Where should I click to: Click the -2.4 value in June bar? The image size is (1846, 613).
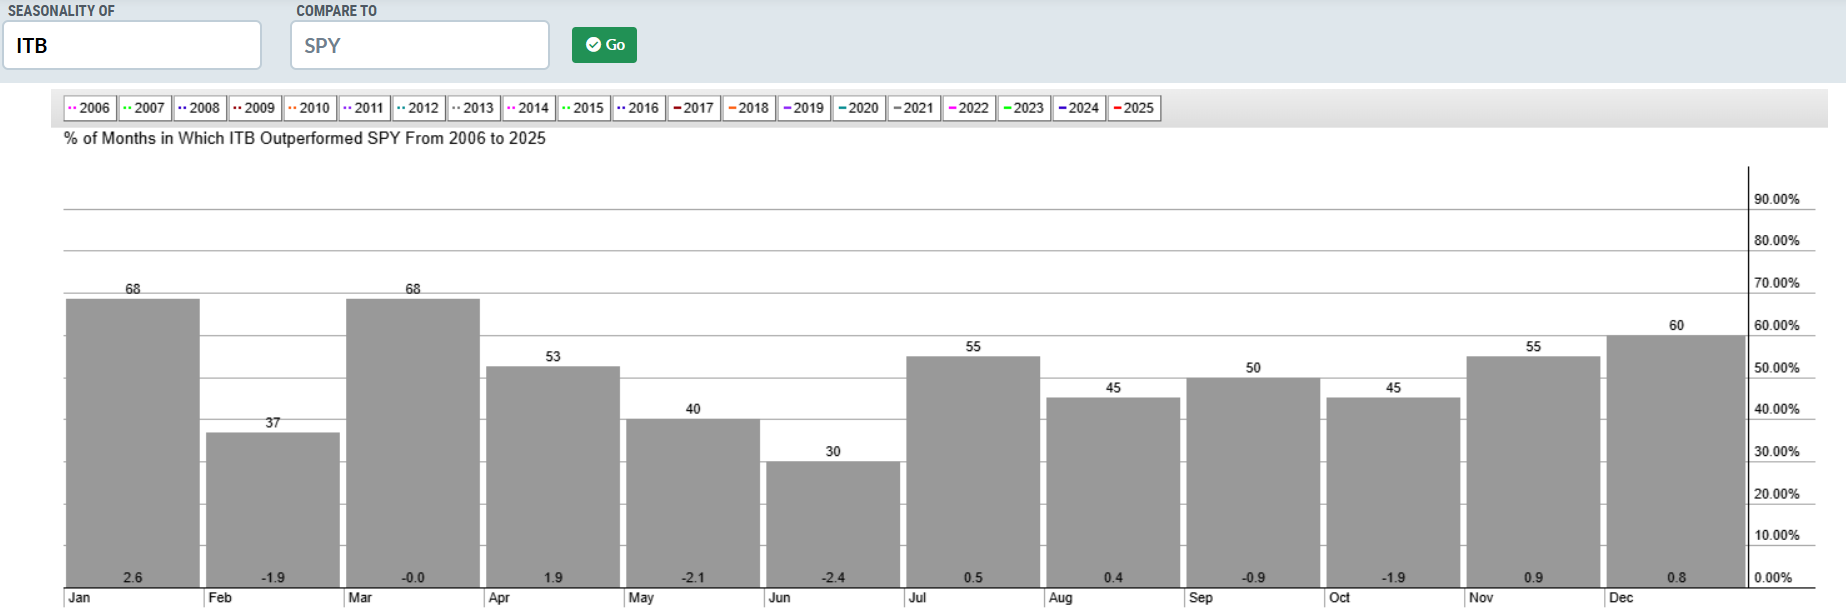tap(833, 577)
